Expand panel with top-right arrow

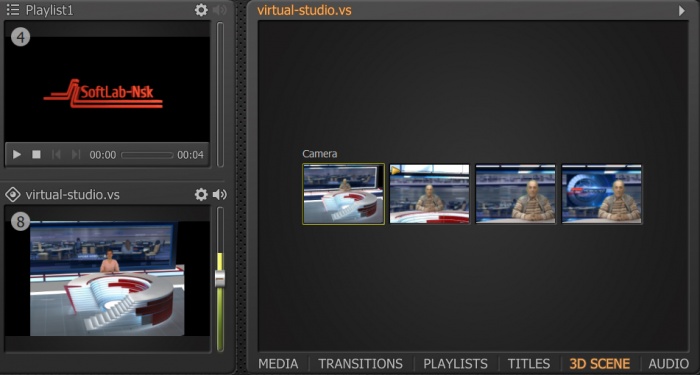click(682, 10)
